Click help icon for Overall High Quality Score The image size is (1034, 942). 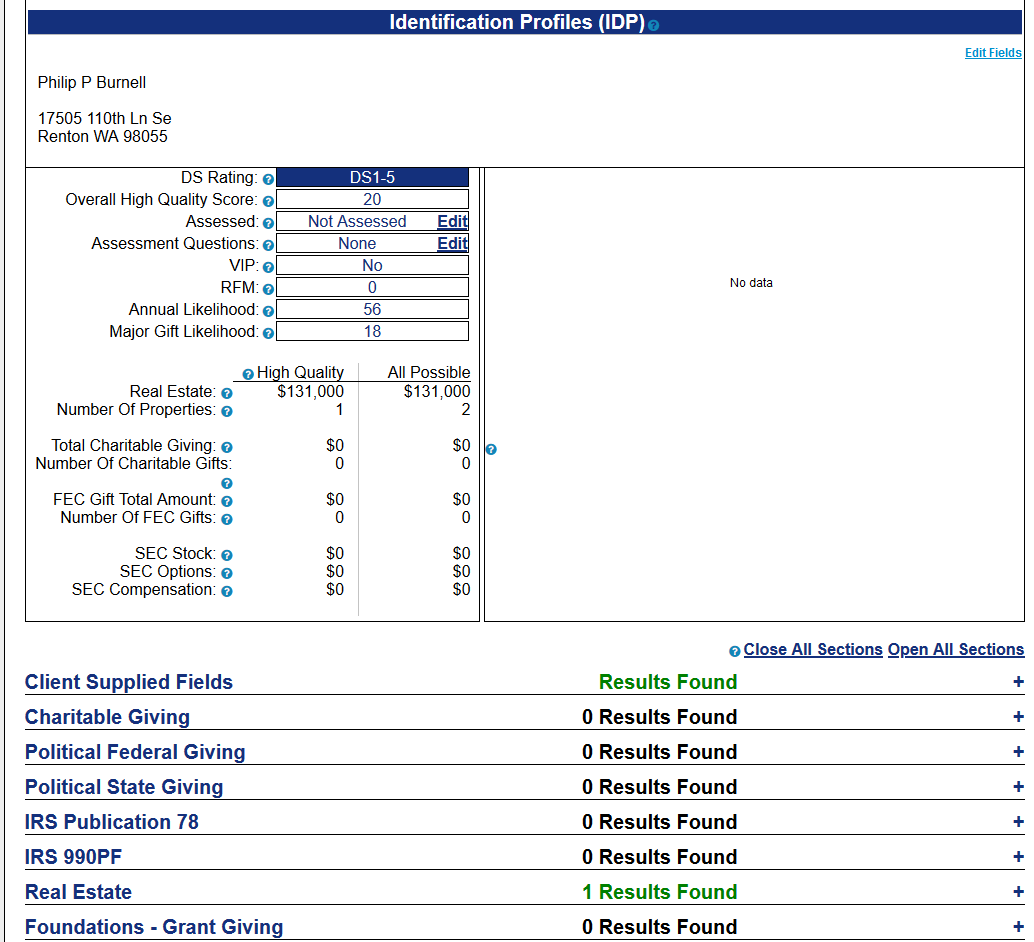pos(268,201)
